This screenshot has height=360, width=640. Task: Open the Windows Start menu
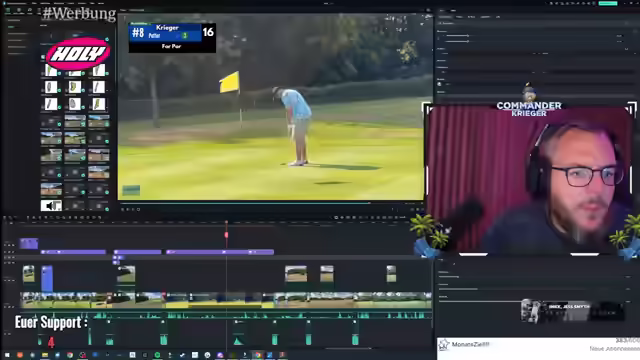(7, 355)
